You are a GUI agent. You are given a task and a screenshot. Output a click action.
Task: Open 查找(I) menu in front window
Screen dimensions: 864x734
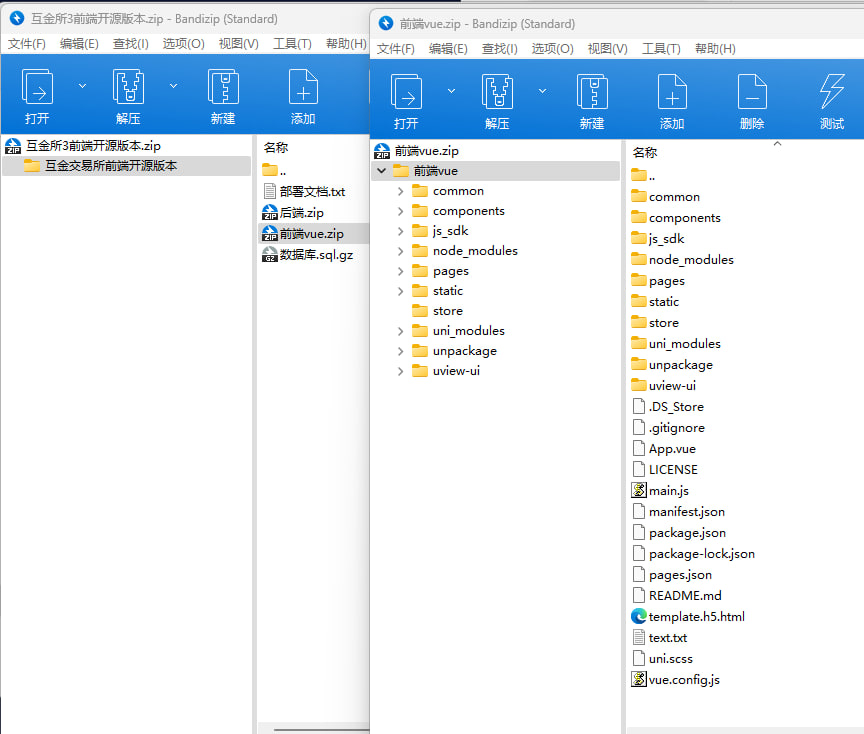499,48
